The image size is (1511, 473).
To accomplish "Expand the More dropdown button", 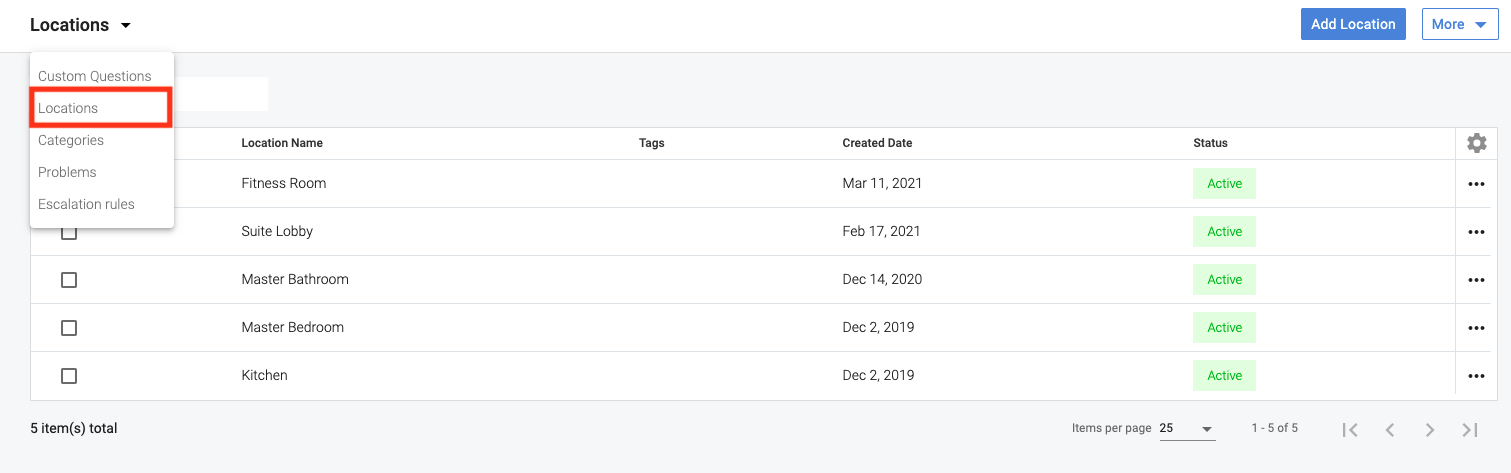I will (x=1459, y=25).
